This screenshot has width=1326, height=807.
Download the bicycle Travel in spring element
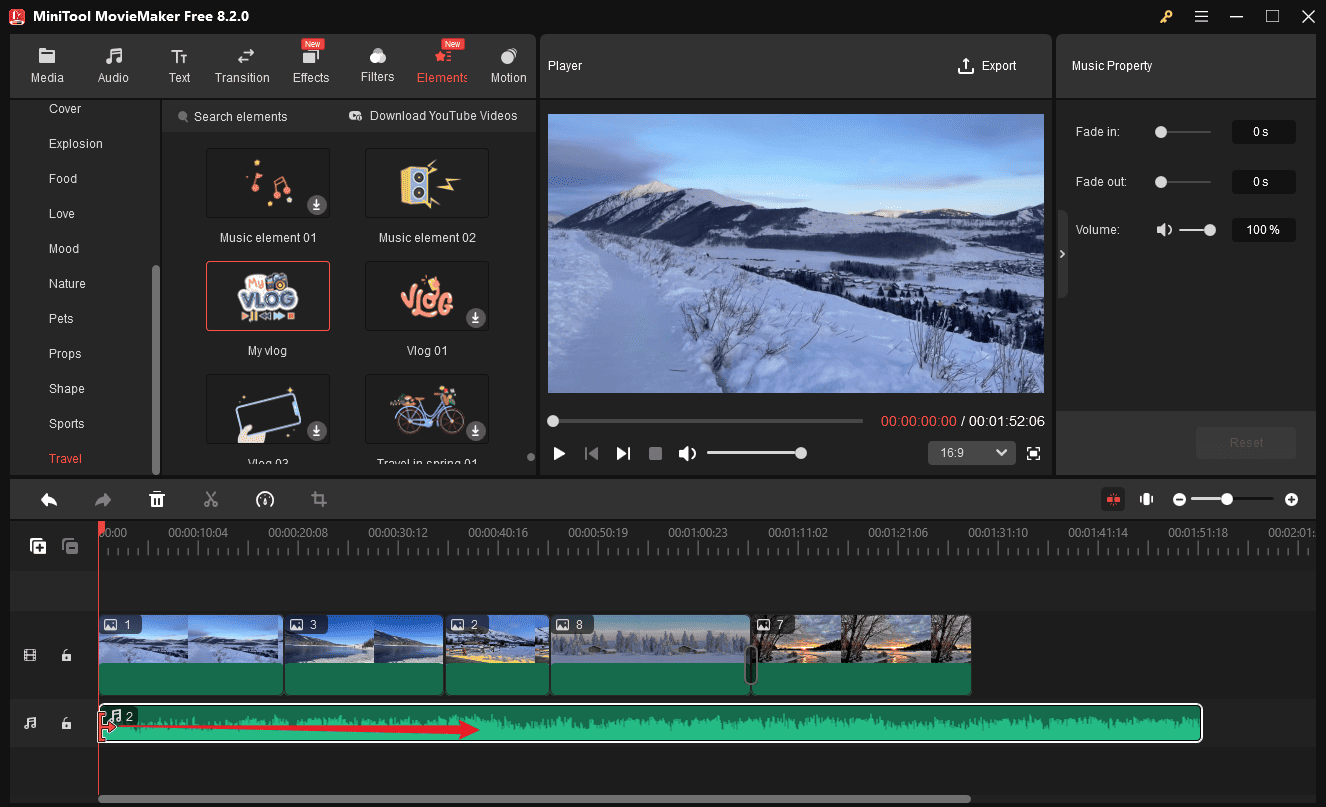[476, 431]
